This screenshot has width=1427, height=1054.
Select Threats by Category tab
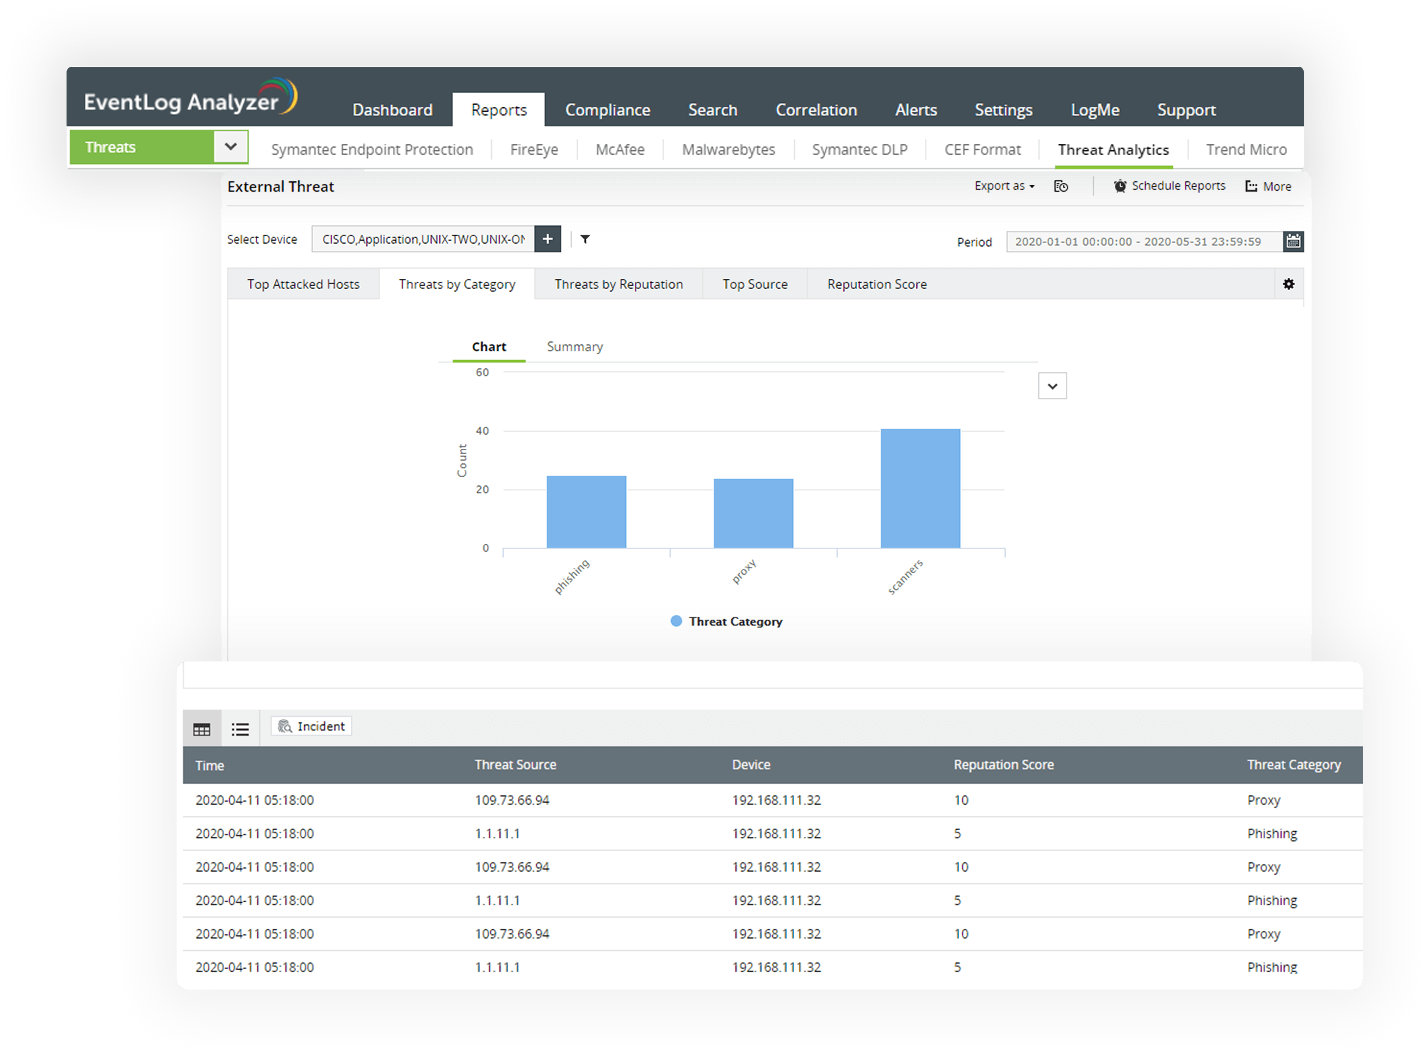(457, 284)
